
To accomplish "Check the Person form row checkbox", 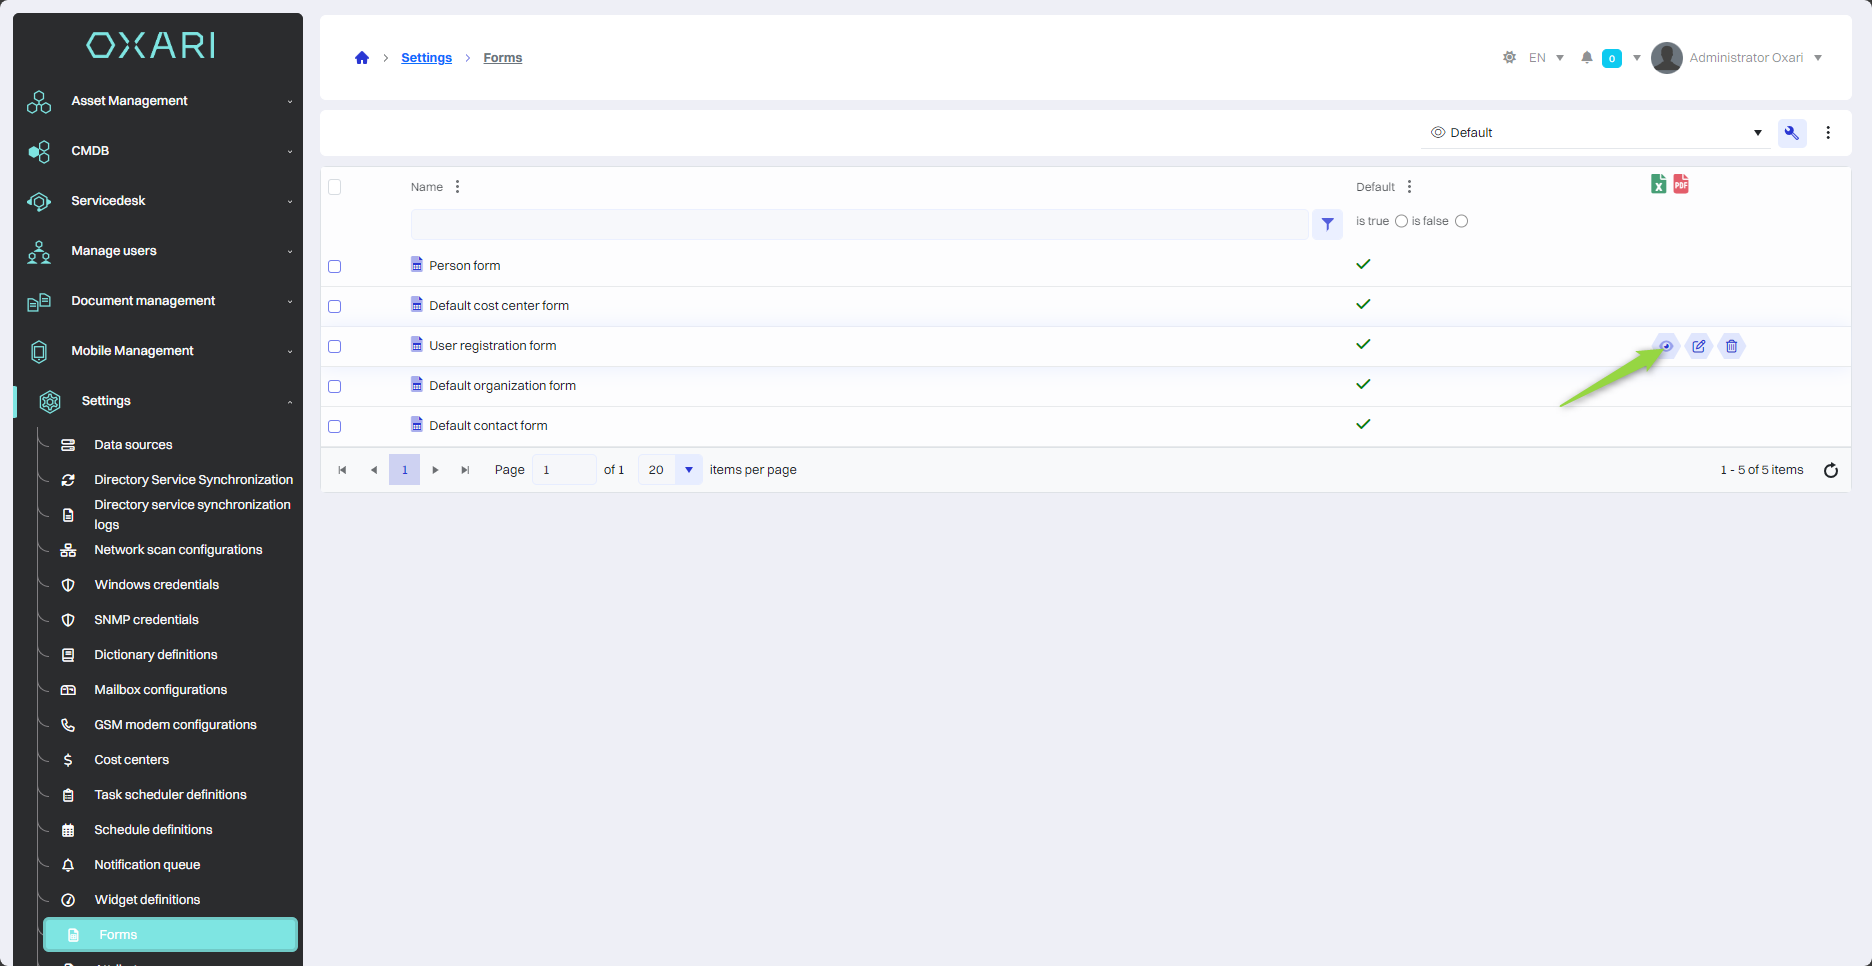I will click(x=335, y=266).
